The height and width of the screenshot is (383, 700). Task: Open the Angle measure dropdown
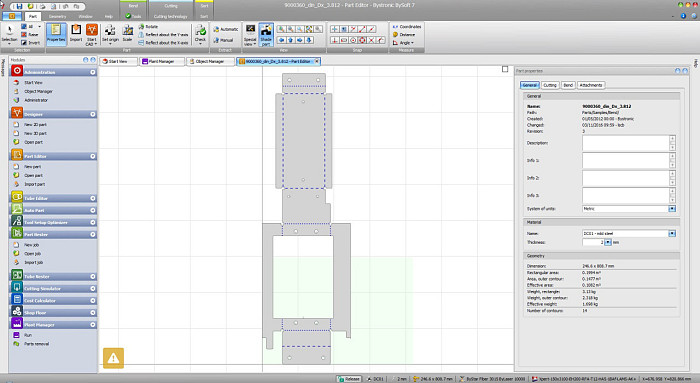tap(403, 43)
